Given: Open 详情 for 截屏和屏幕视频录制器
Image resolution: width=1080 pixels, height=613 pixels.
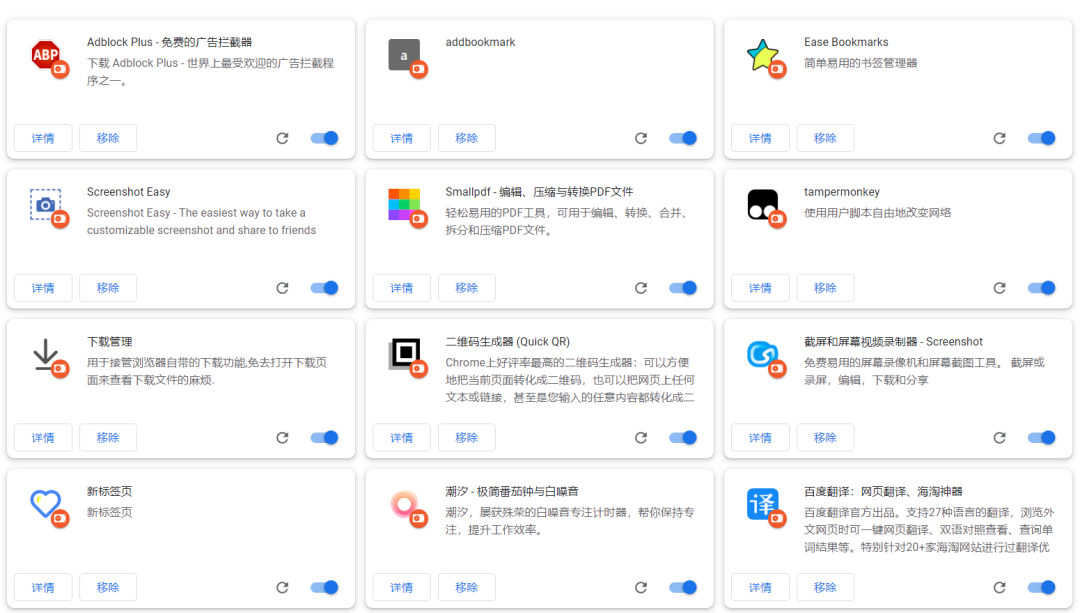Looking at the screenshot, I should pos(760,438).
